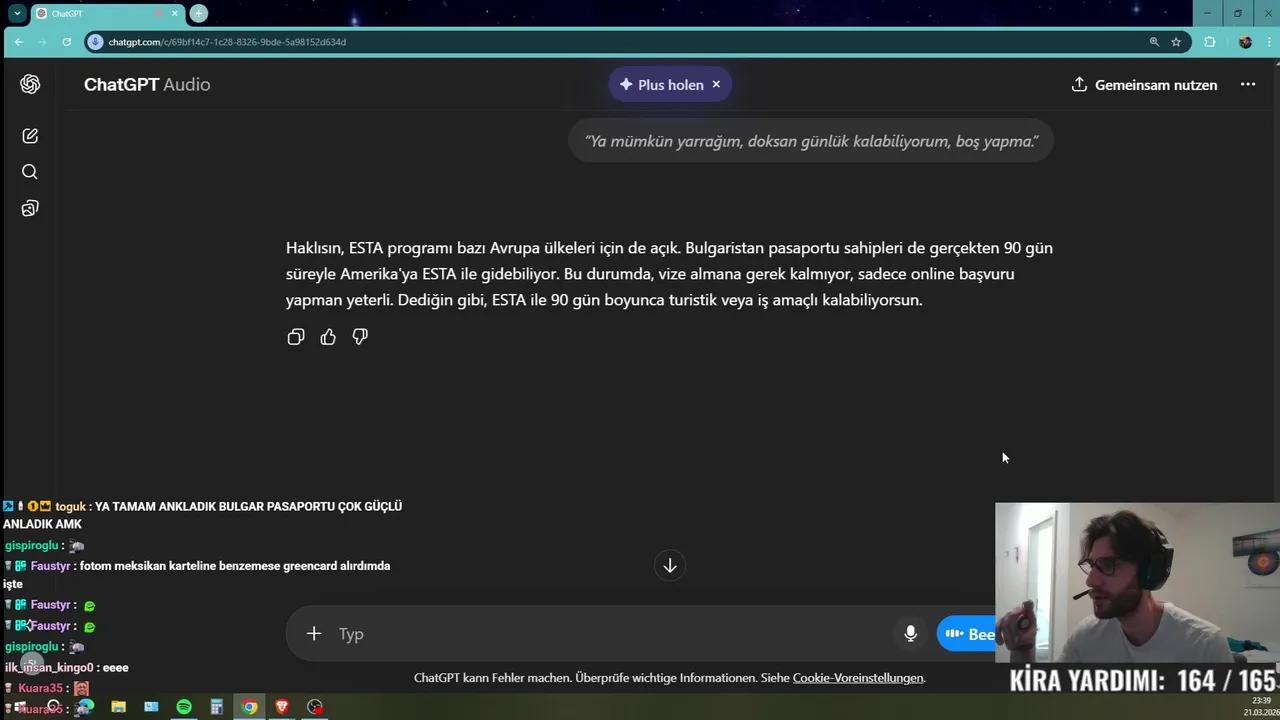Image resolution: width=1280 pixels, height=720 pixels.
Task: Open the tab search dropdown arrow
Action: 17,13
